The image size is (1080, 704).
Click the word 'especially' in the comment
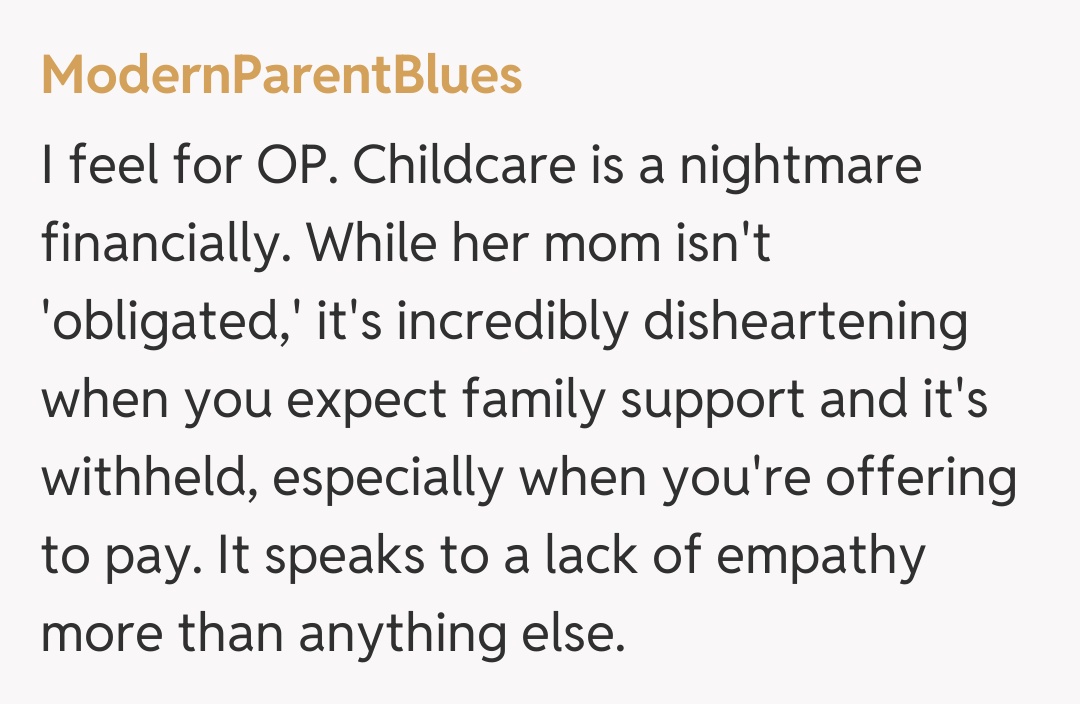[x=387, y=479]
